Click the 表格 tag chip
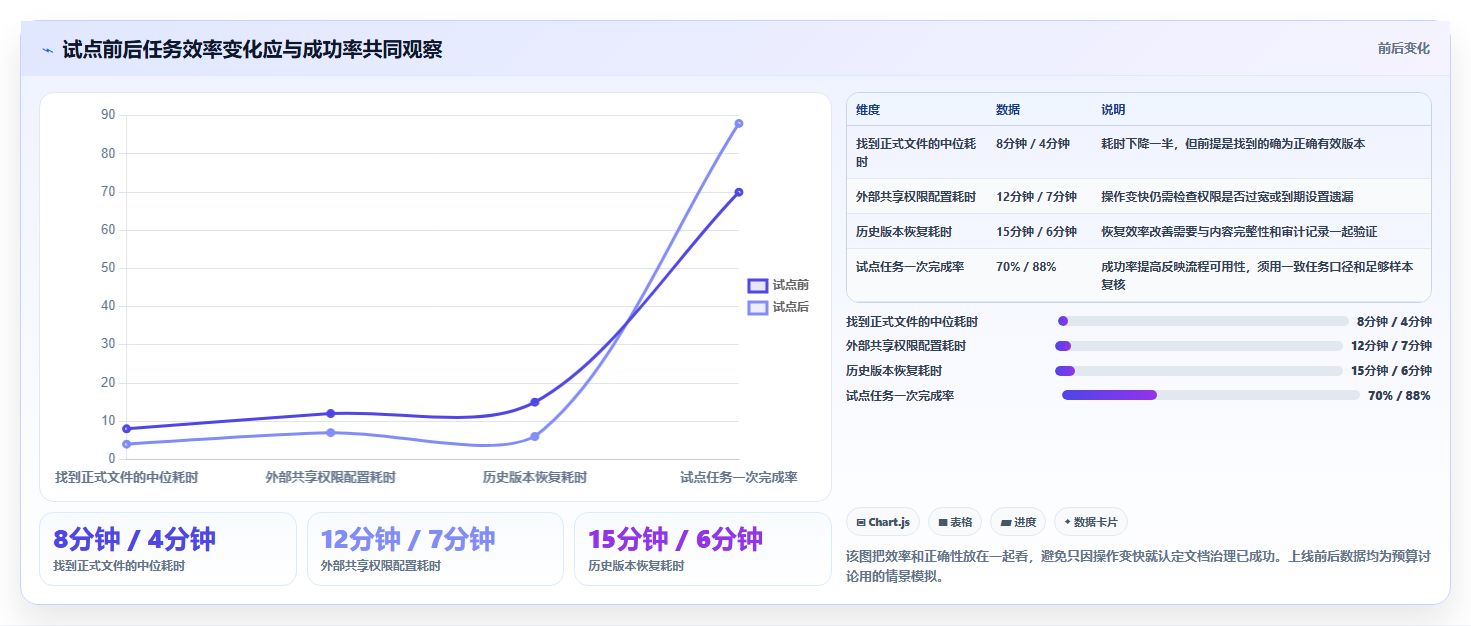Viewport: 1471px width, 626px height. tap(955, 522)
